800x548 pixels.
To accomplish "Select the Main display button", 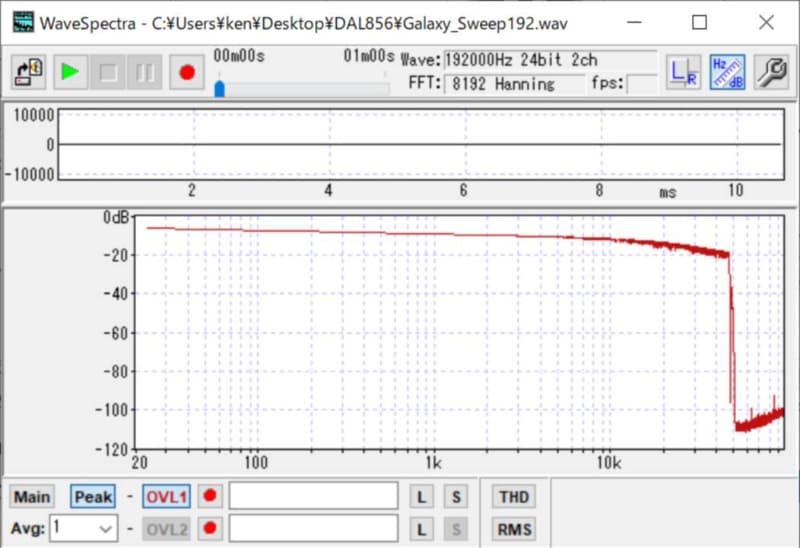I will click(x=32, y=496).
